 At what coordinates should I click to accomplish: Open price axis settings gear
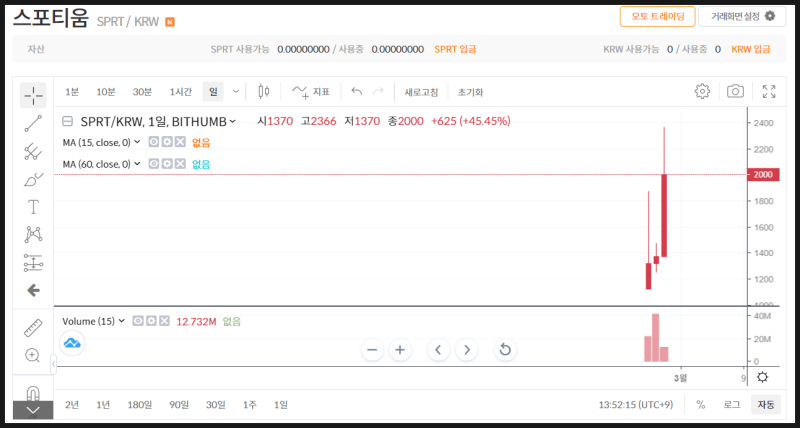762,377
